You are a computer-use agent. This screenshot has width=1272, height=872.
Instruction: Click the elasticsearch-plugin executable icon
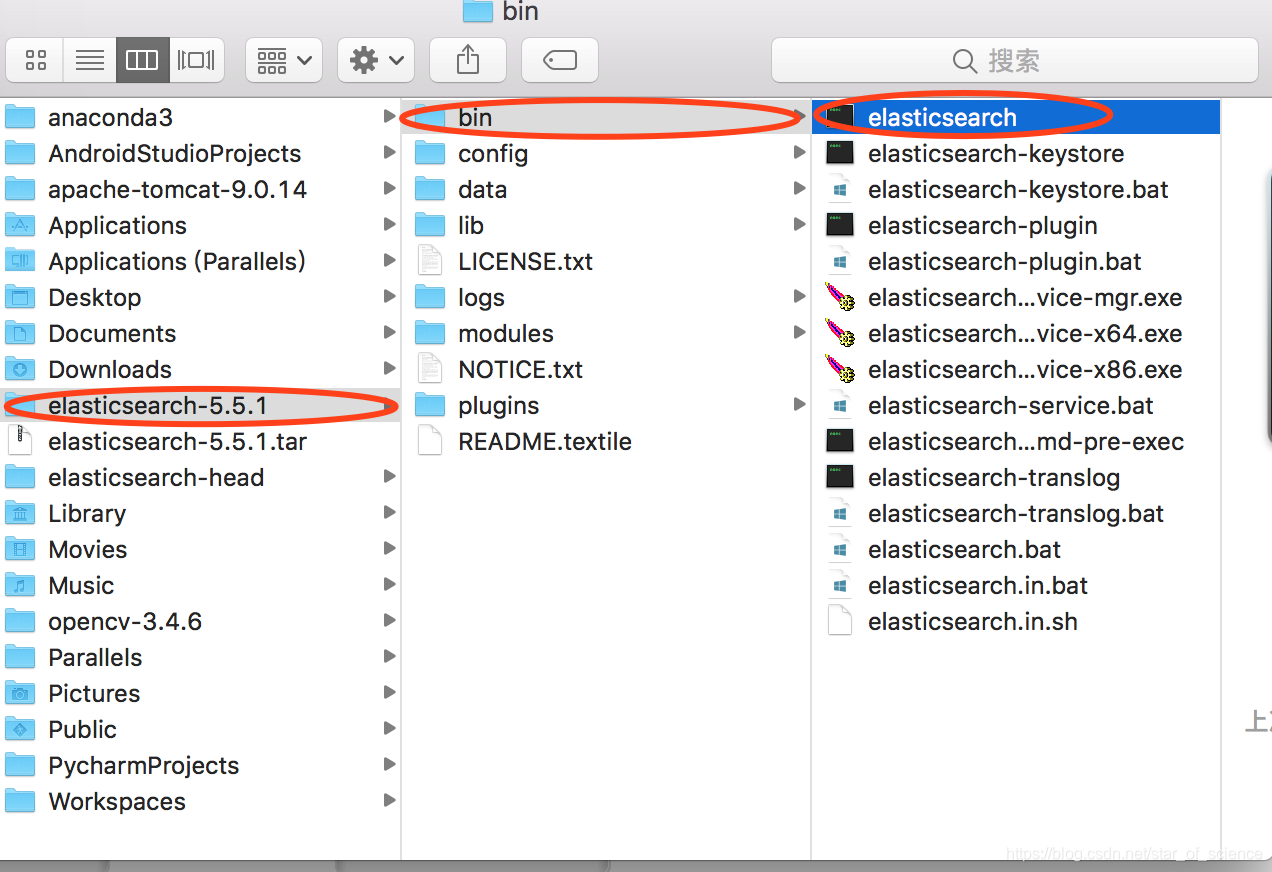tap(840, 226)
